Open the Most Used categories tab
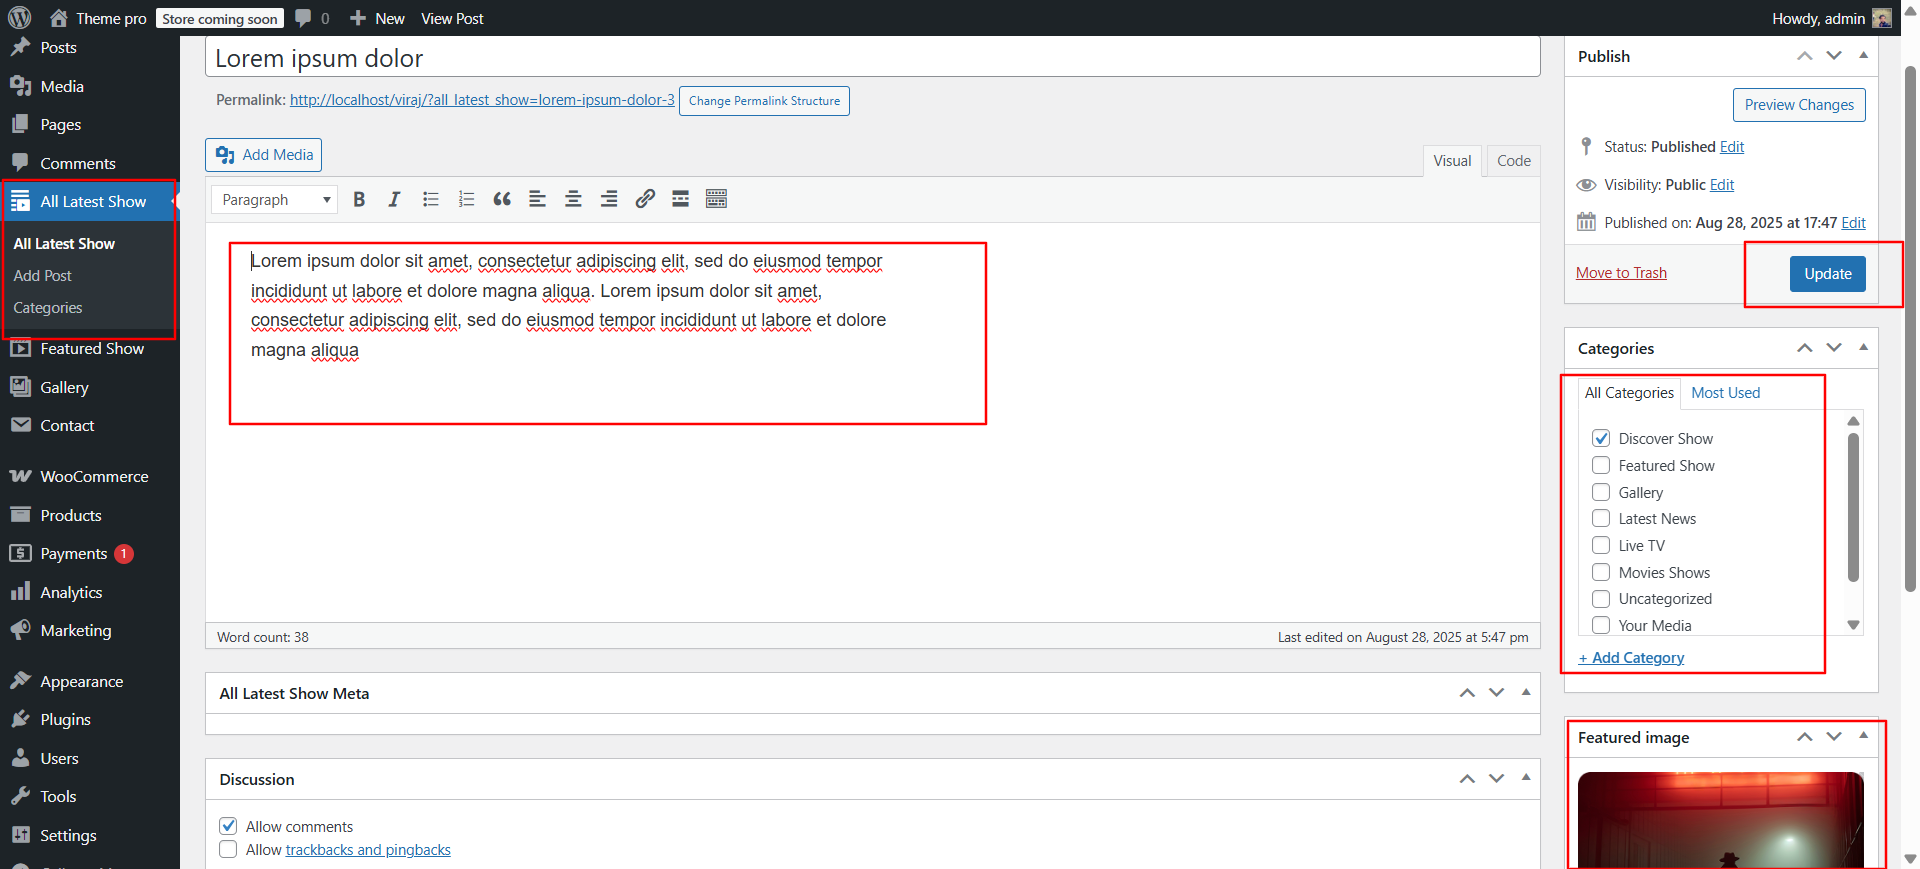 [1725, 393]
